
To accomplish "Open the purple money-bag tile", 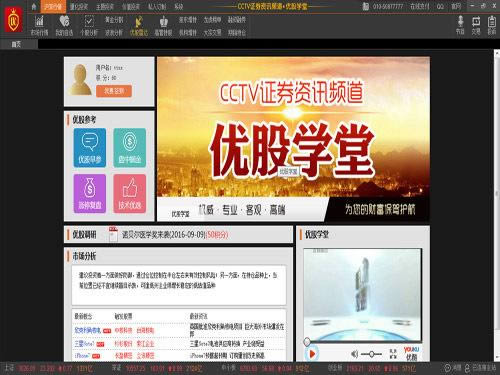I will pos(90,193).
